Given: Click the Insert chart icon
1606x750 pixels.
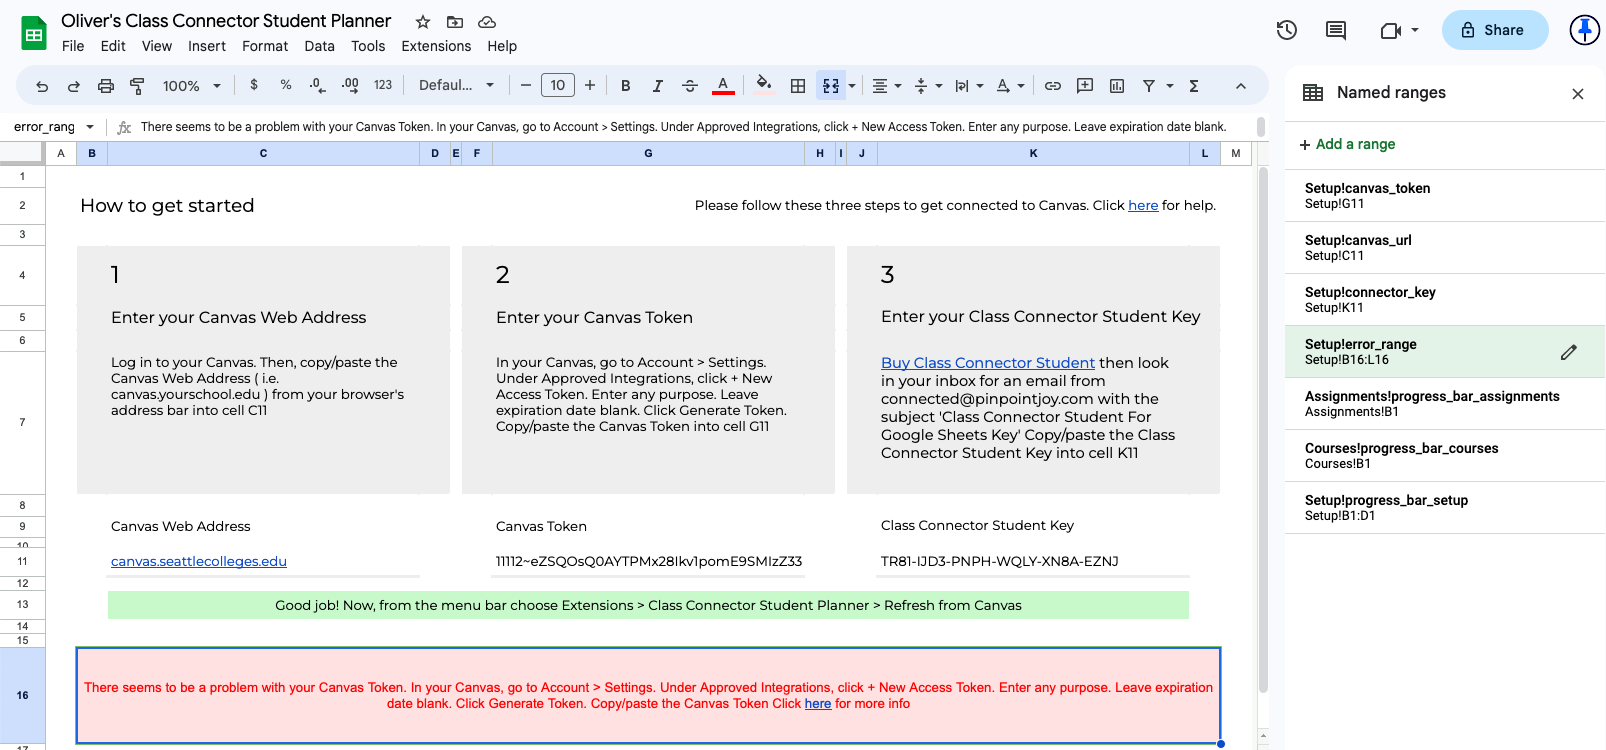Looking at the screenshot, I should (1117, 86).
